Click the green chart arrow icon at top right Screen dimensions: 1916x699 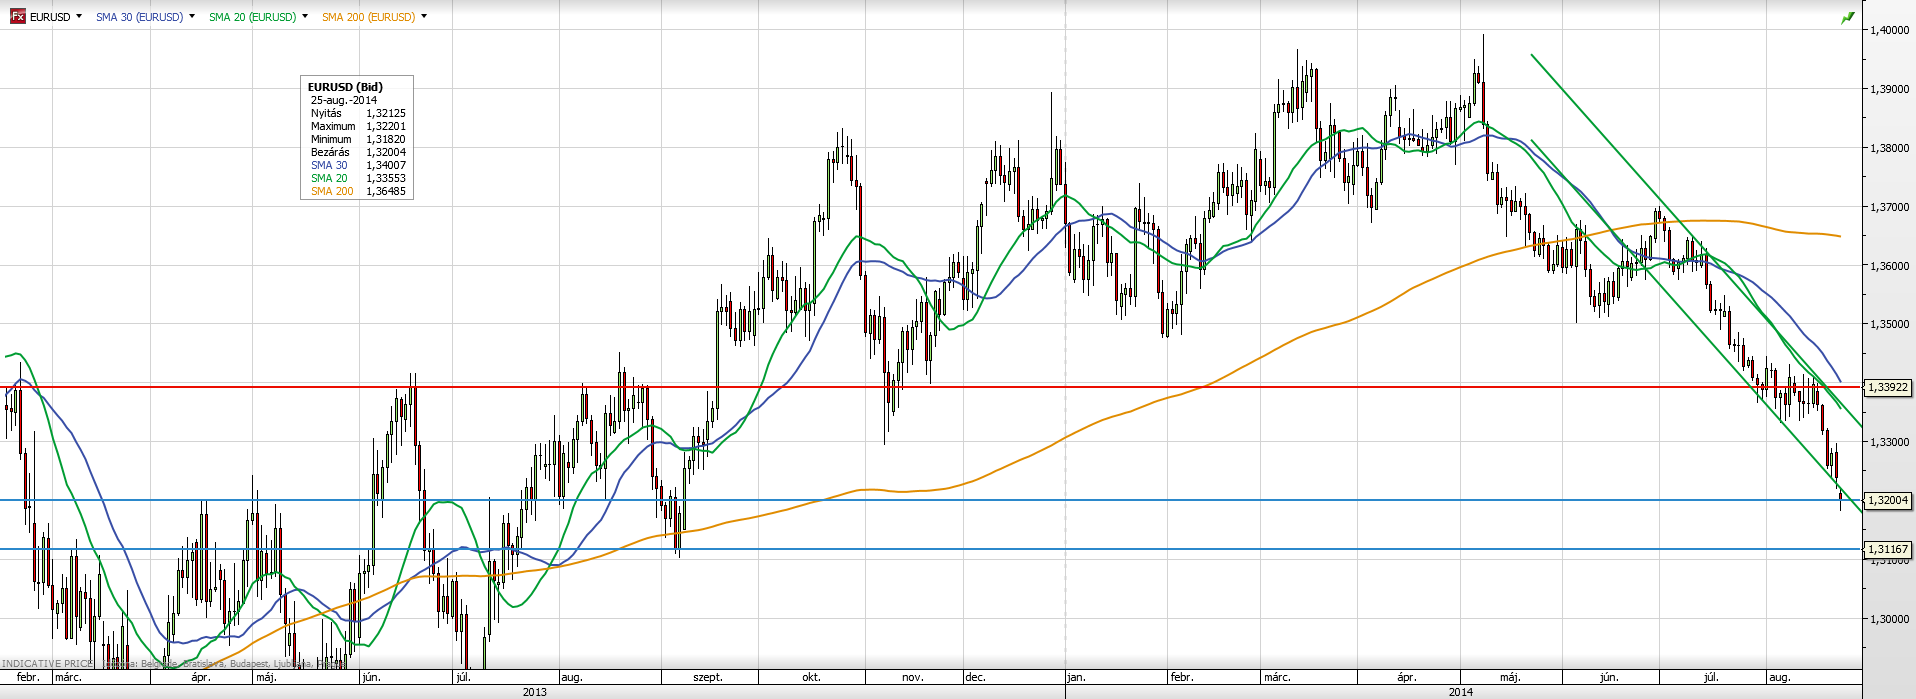pyautogui.click(x=1848, y=17)
